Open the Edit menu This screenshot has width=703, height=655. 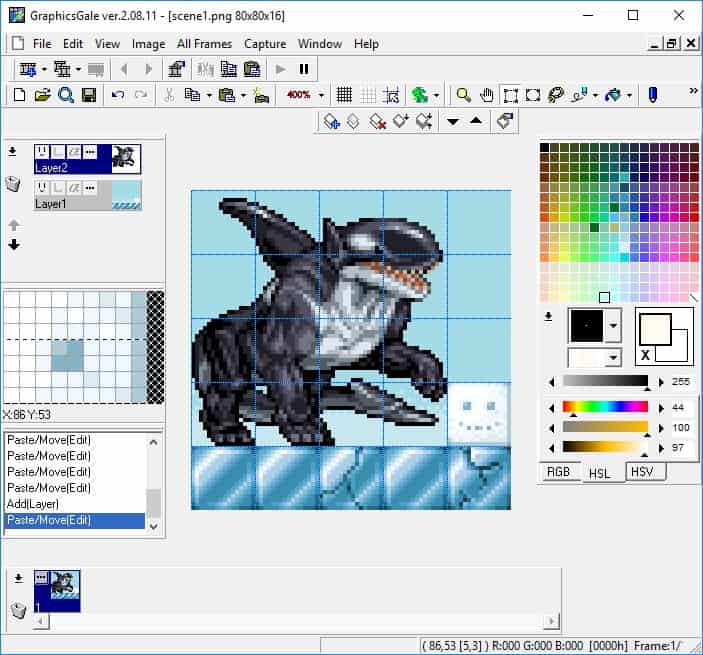click(x=73, y=44)
